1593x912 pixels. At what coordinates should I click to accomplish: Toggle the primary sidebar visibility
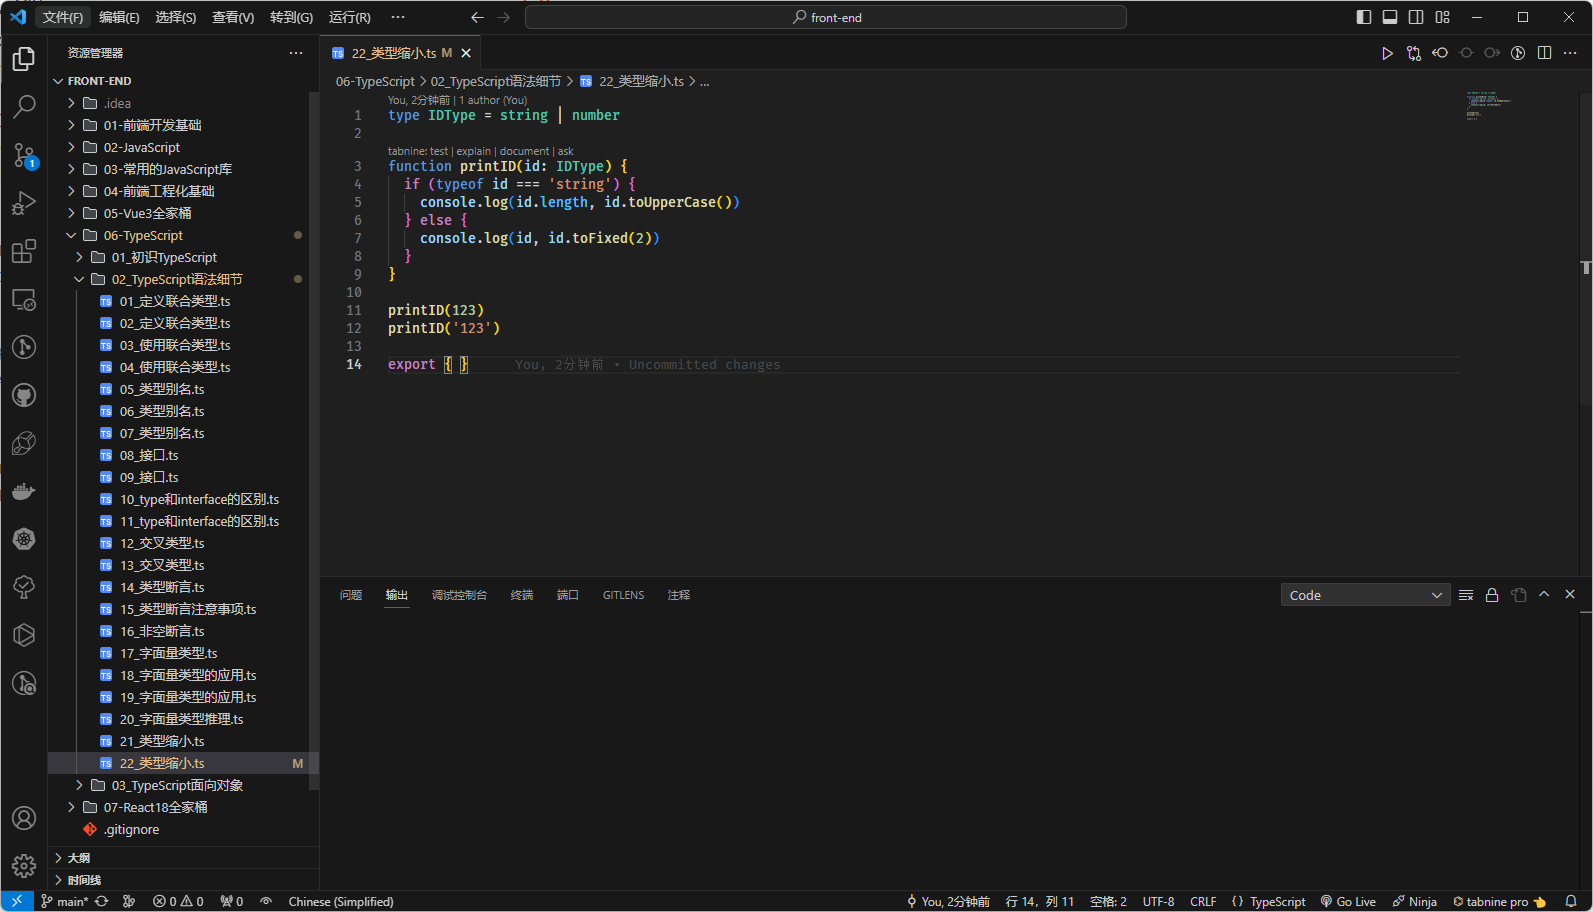1364,17
